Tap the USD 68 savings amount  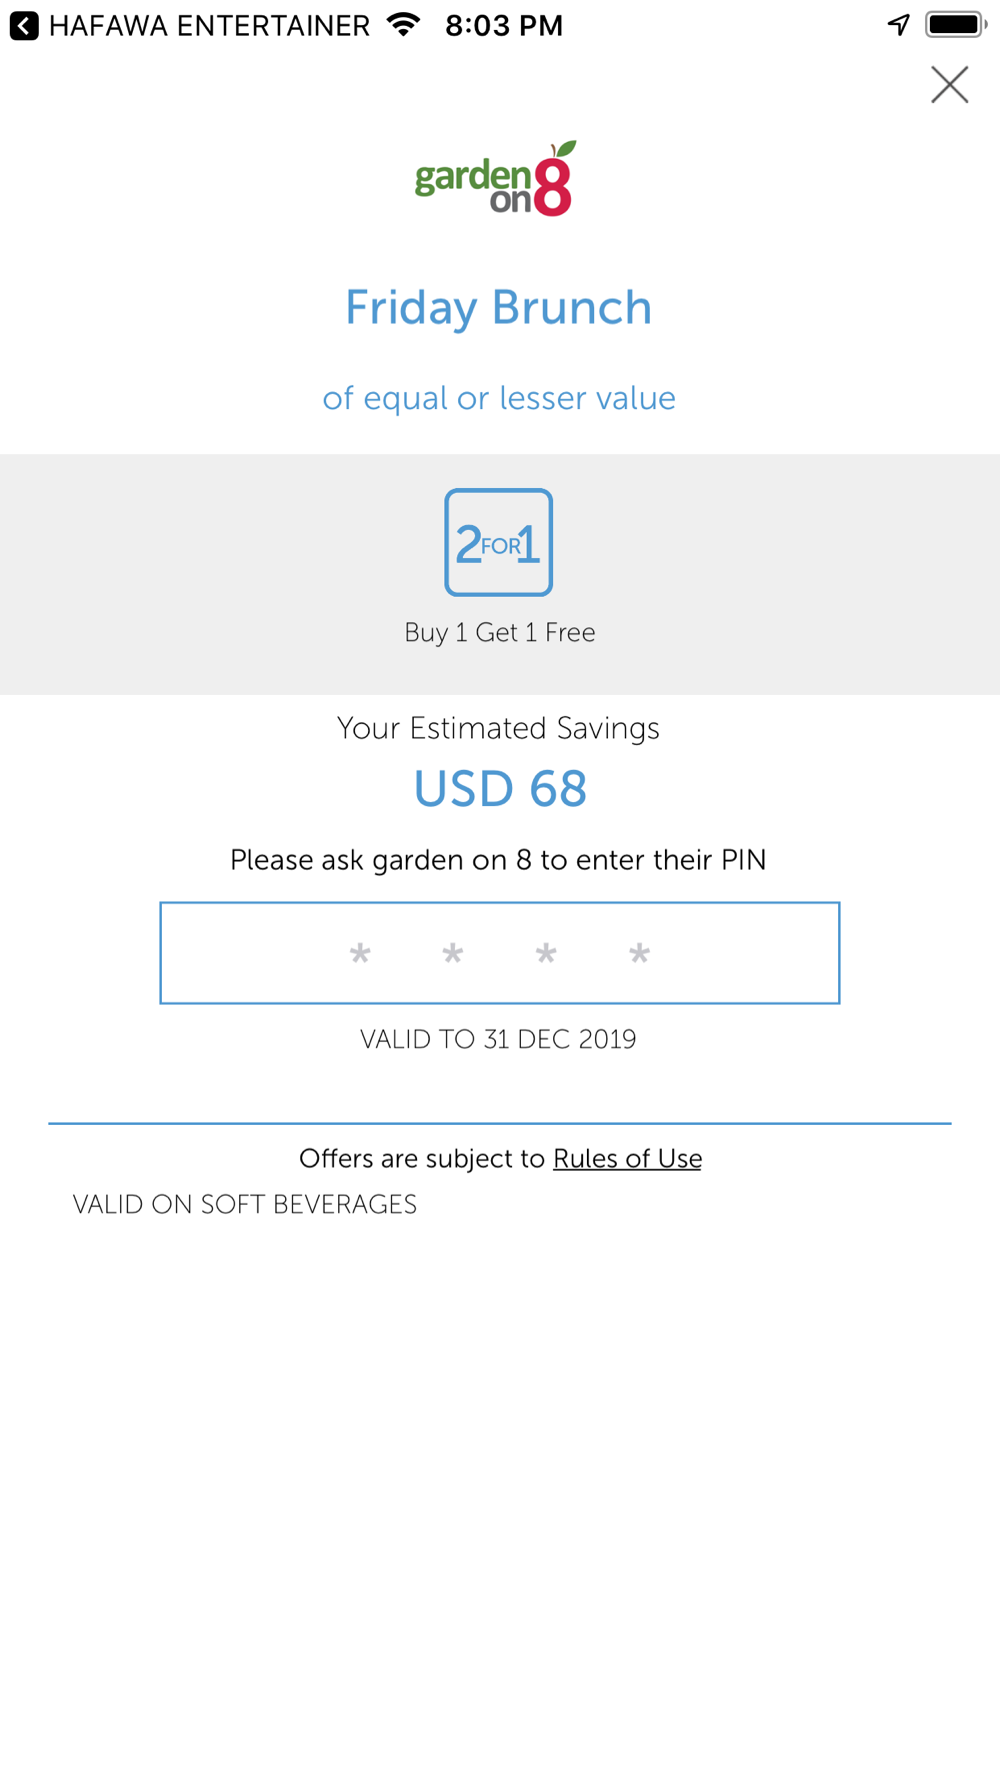(500, 789)
